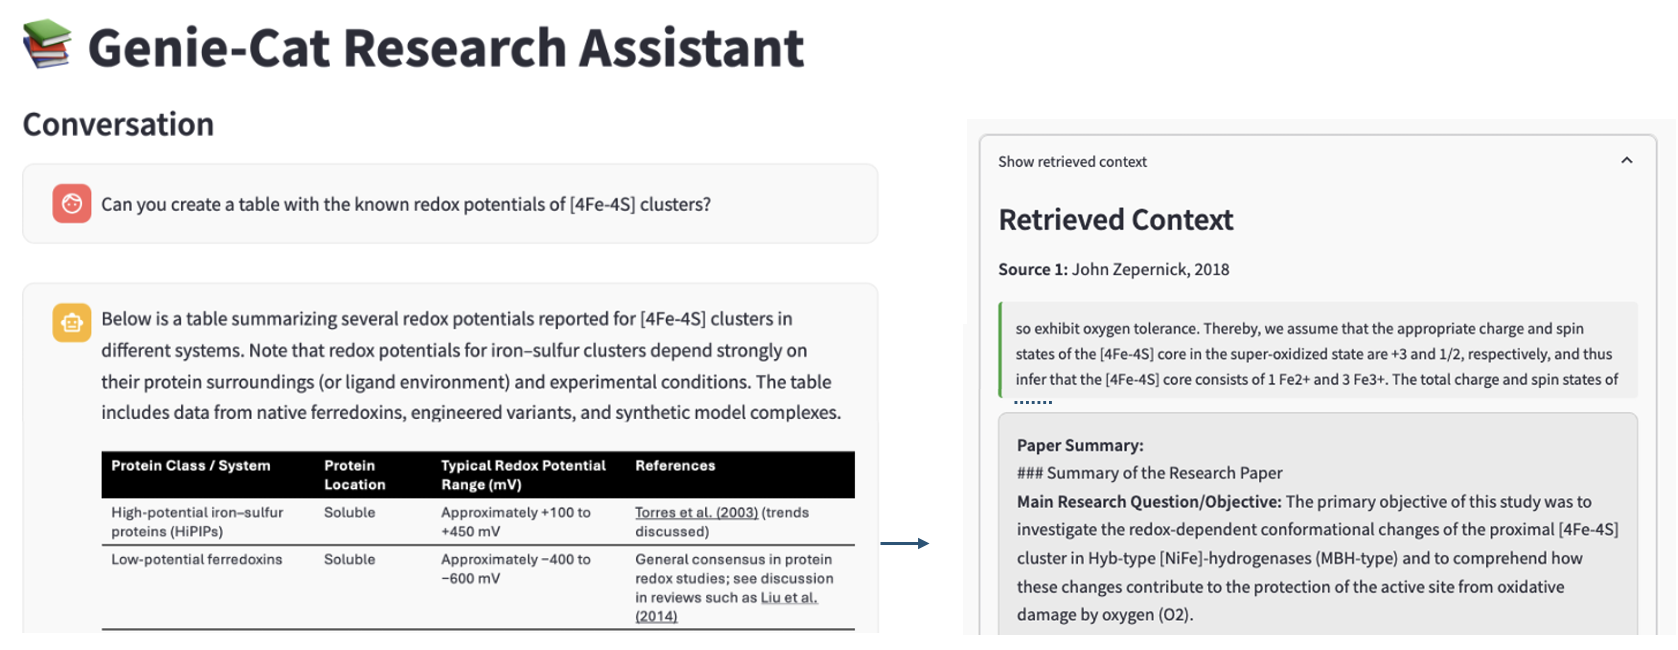Click the "Typical Redox Potential Range" header
1678x650 pixels.
[x=523, y=475]
